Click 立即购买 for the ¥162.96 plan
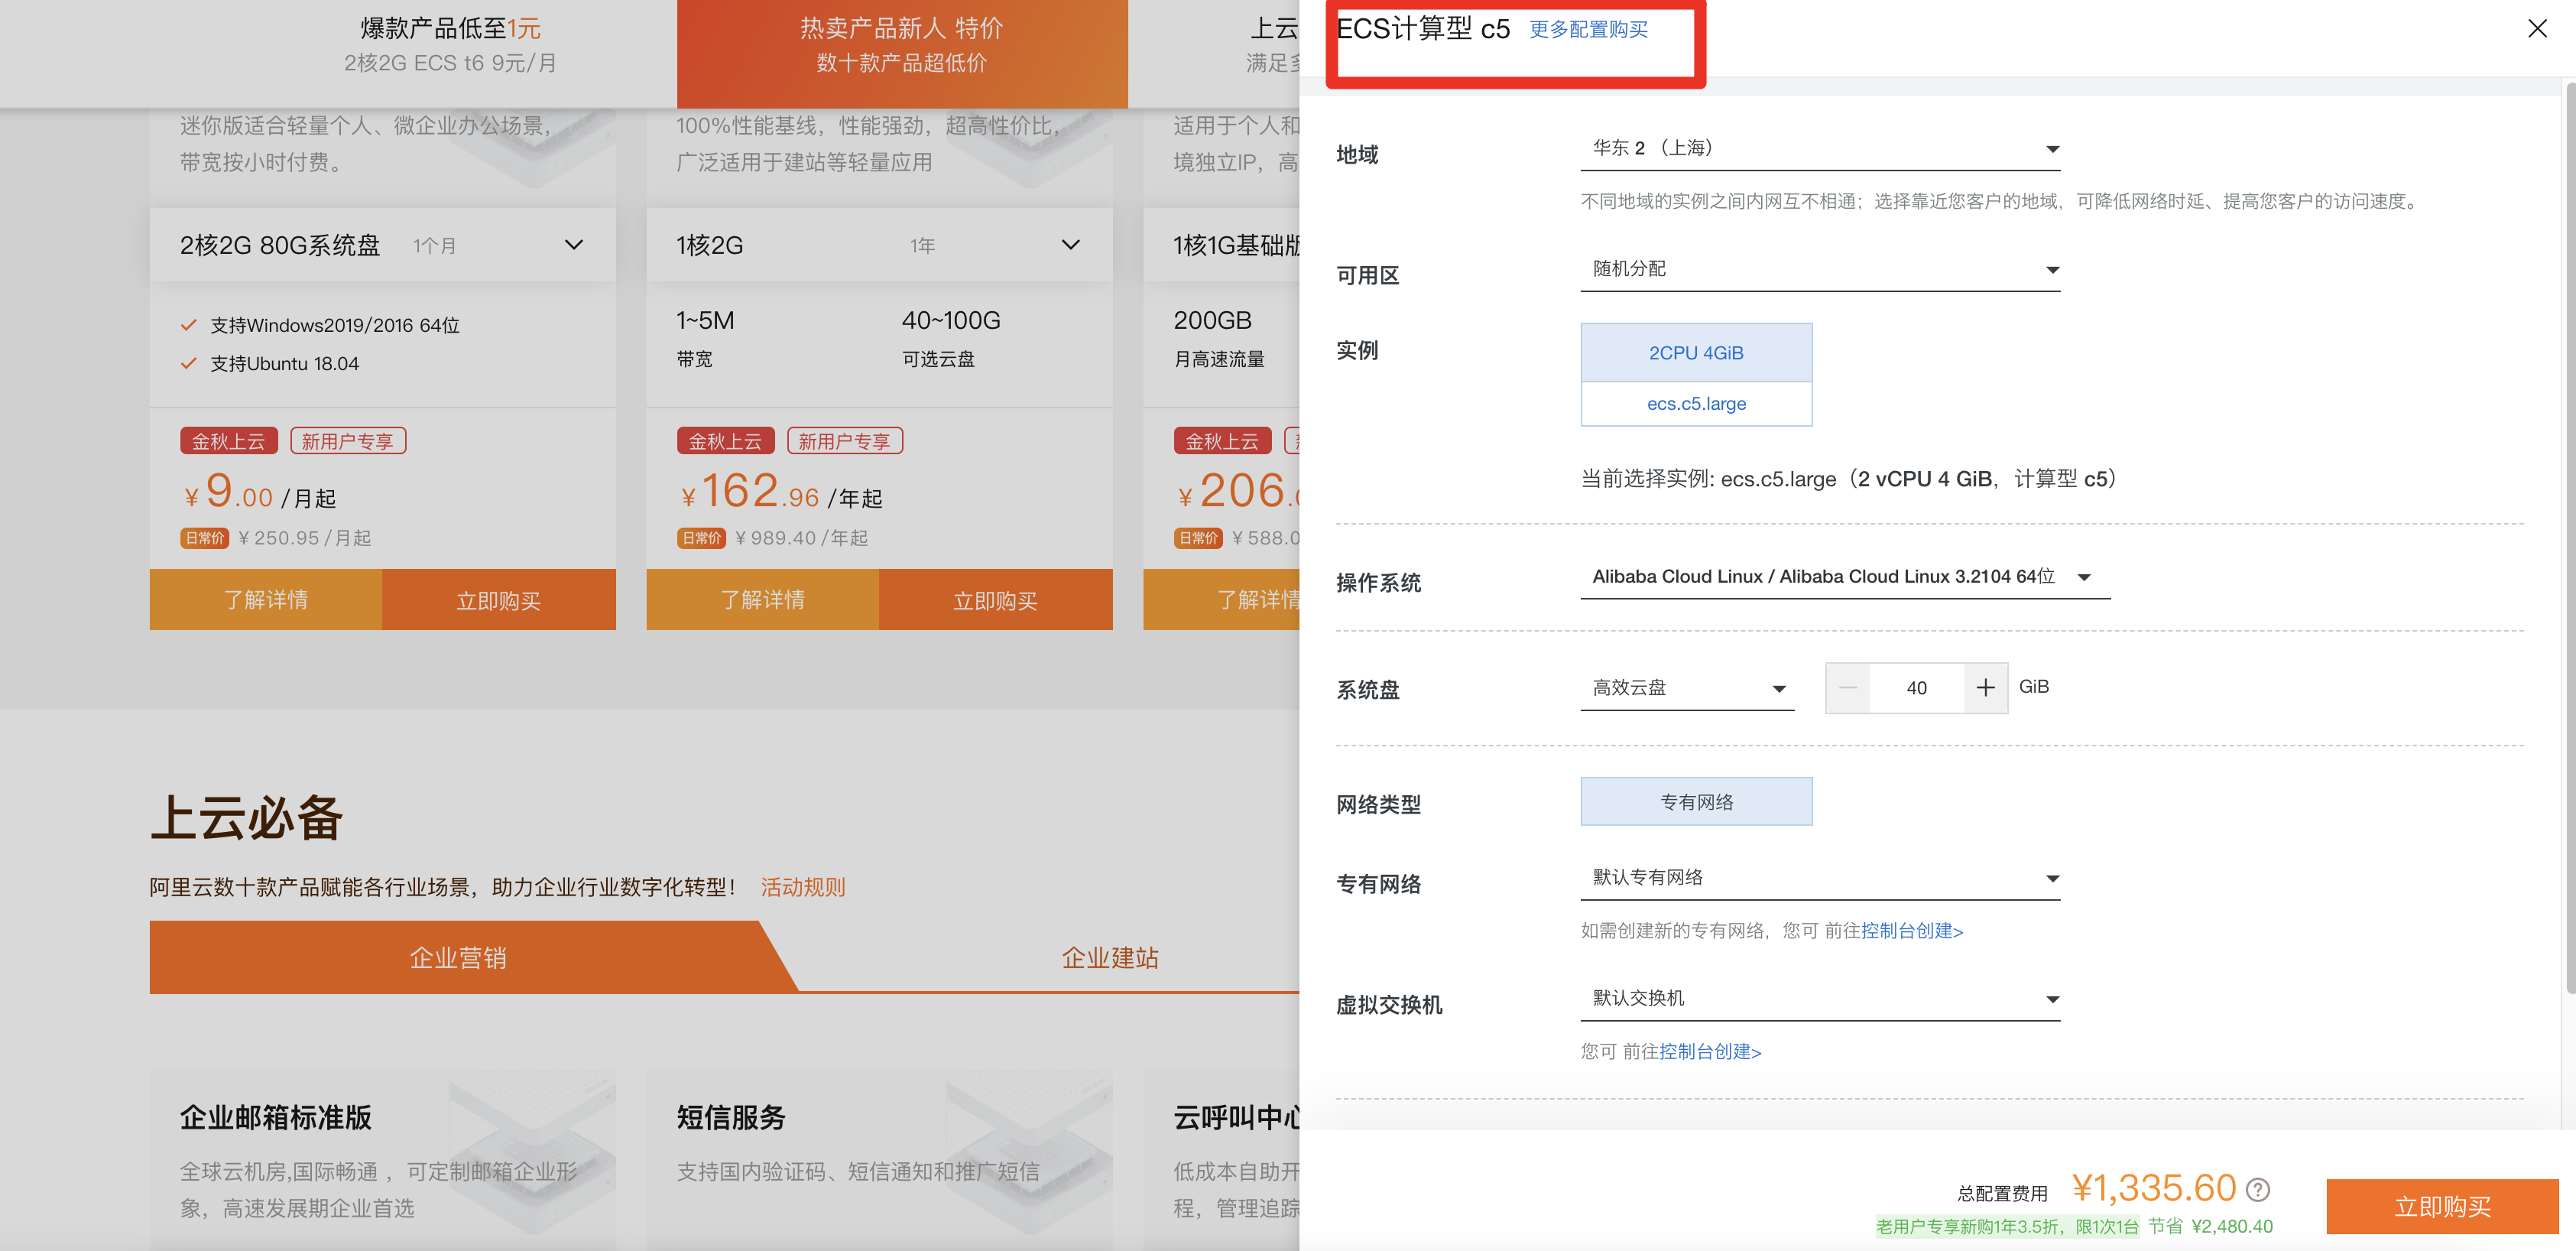2576x1251 pixels. (x=995, y=600)
